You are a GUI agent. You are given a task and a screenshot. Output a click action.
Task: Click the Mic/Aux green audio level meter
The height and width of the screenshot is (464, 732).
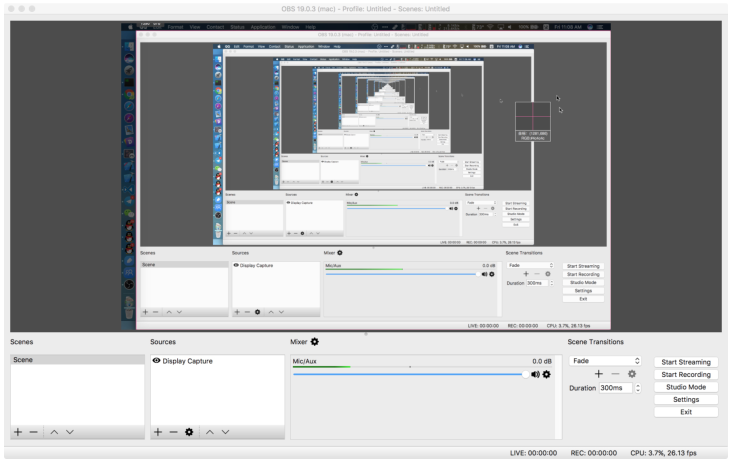(322, 367)
